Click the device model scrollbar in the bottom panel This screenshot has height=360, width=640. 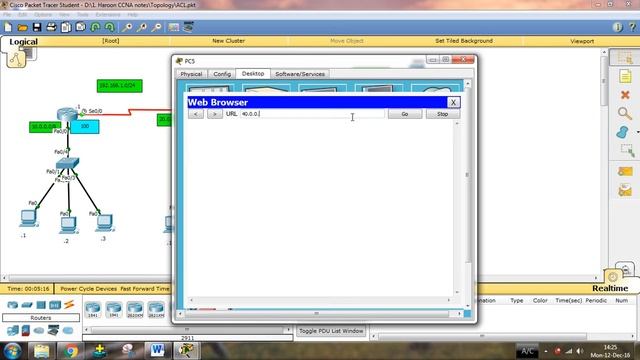tap(187, 329)
